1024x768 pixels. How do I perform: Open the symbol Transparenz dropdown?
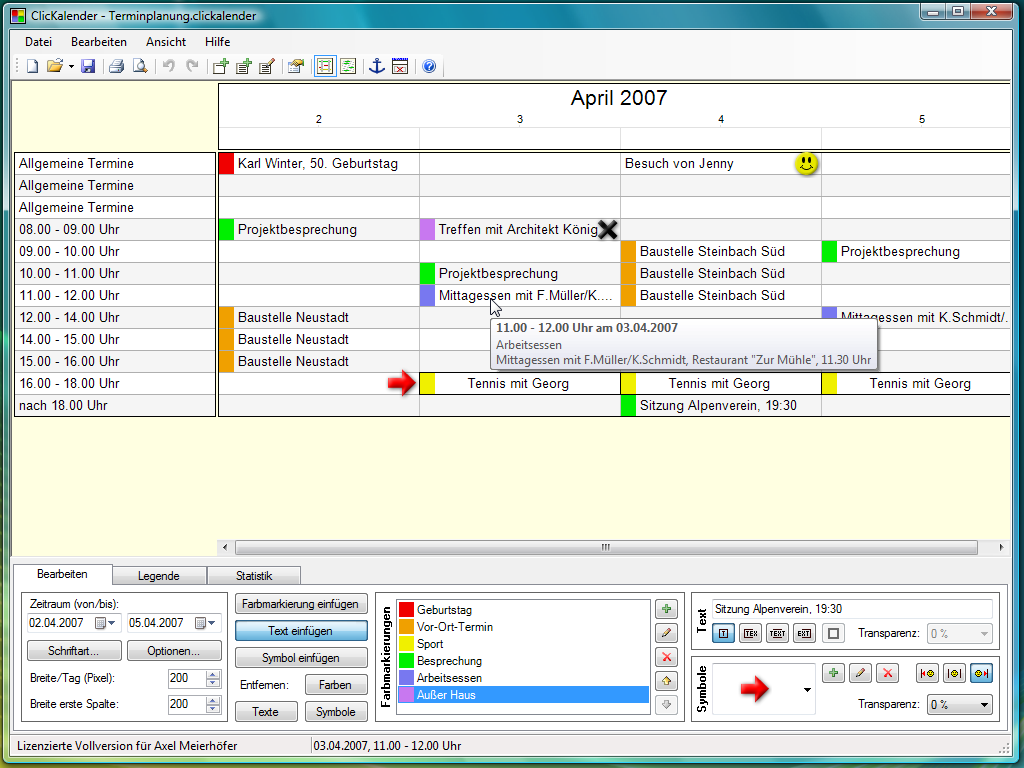pos(959,705)
